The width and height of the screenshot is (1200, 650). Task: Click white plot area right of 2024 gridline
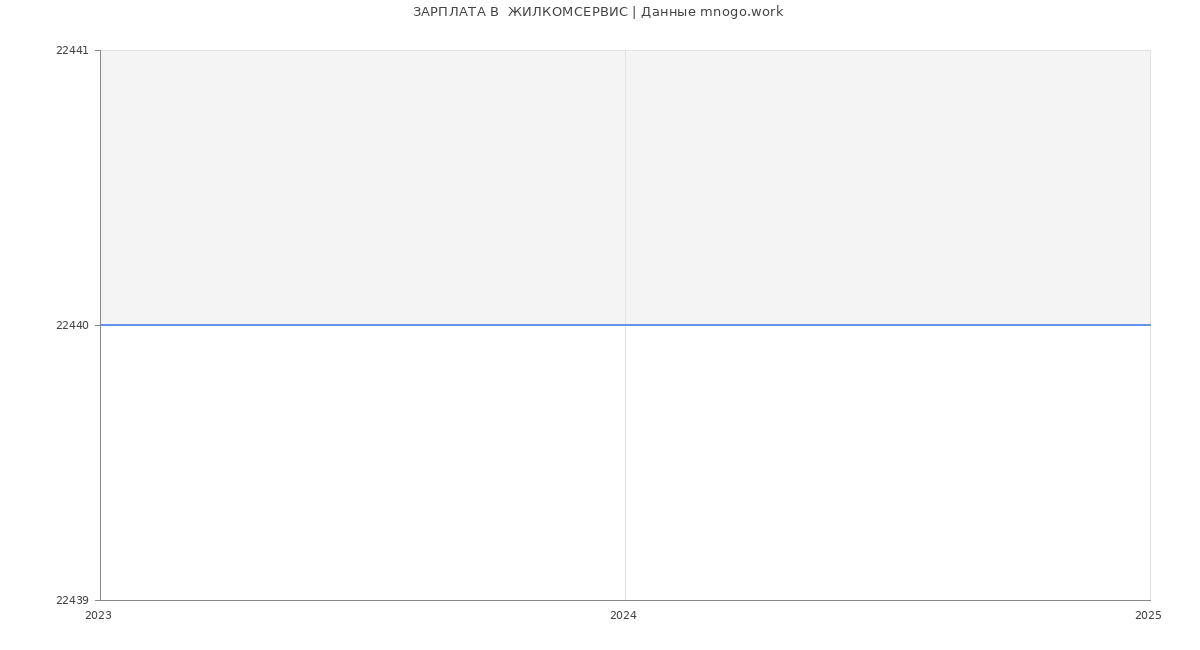tap(888, 462)
